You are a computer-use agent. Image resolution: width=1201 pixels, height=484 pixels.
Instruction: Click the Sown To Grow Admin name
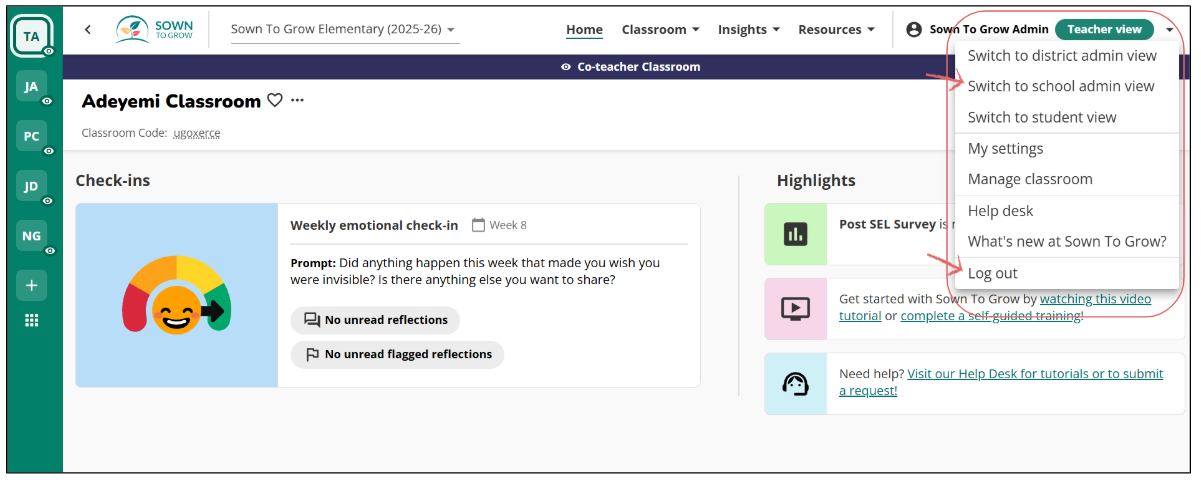pos(989,30)
